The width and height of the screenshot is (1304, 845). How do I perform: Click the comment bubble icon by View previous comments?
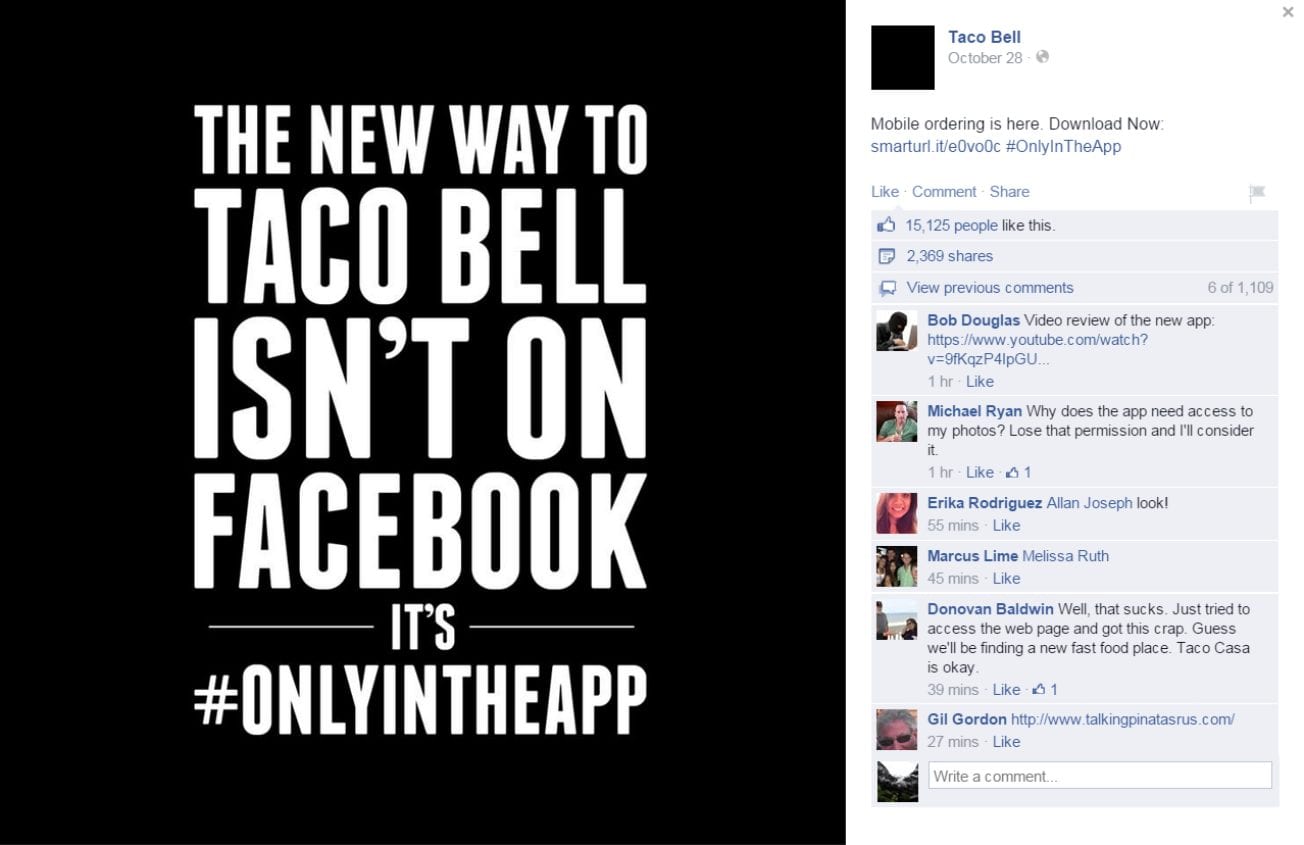click(x=887, y=288)
